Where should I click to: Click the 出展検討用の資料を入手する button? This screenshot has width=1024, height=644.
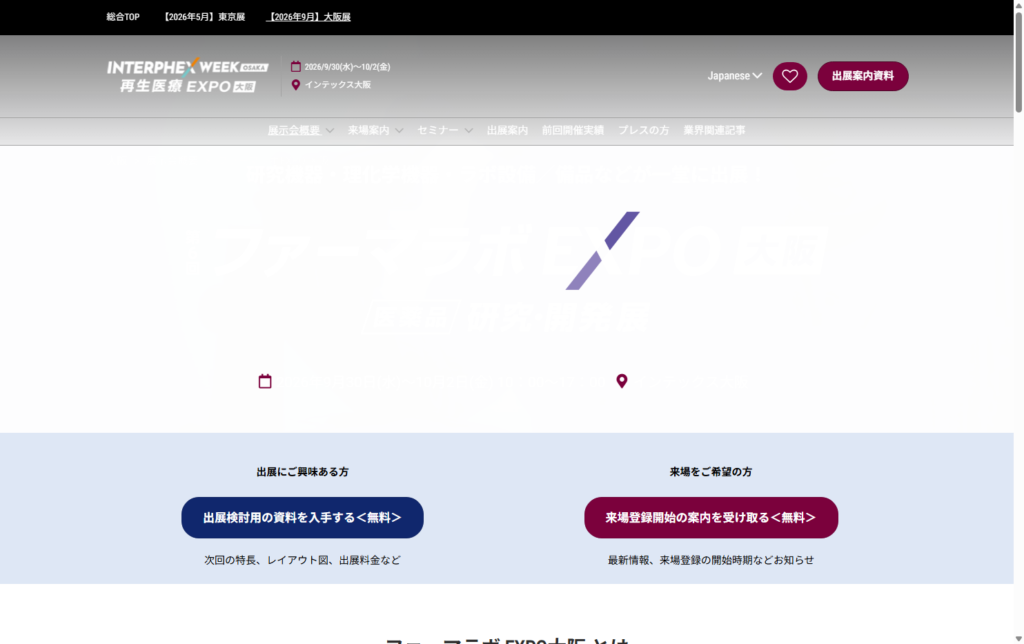coord(302,517)
